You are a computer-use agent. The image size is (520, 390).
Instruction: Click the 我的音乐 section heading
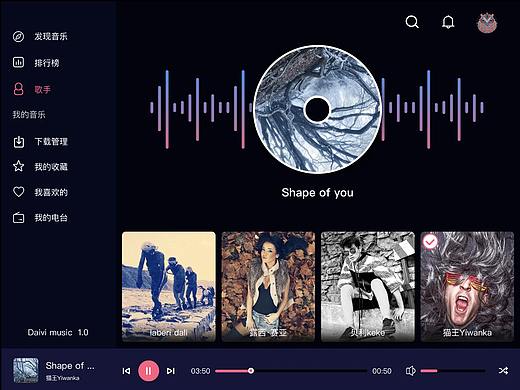click(29, 115)
